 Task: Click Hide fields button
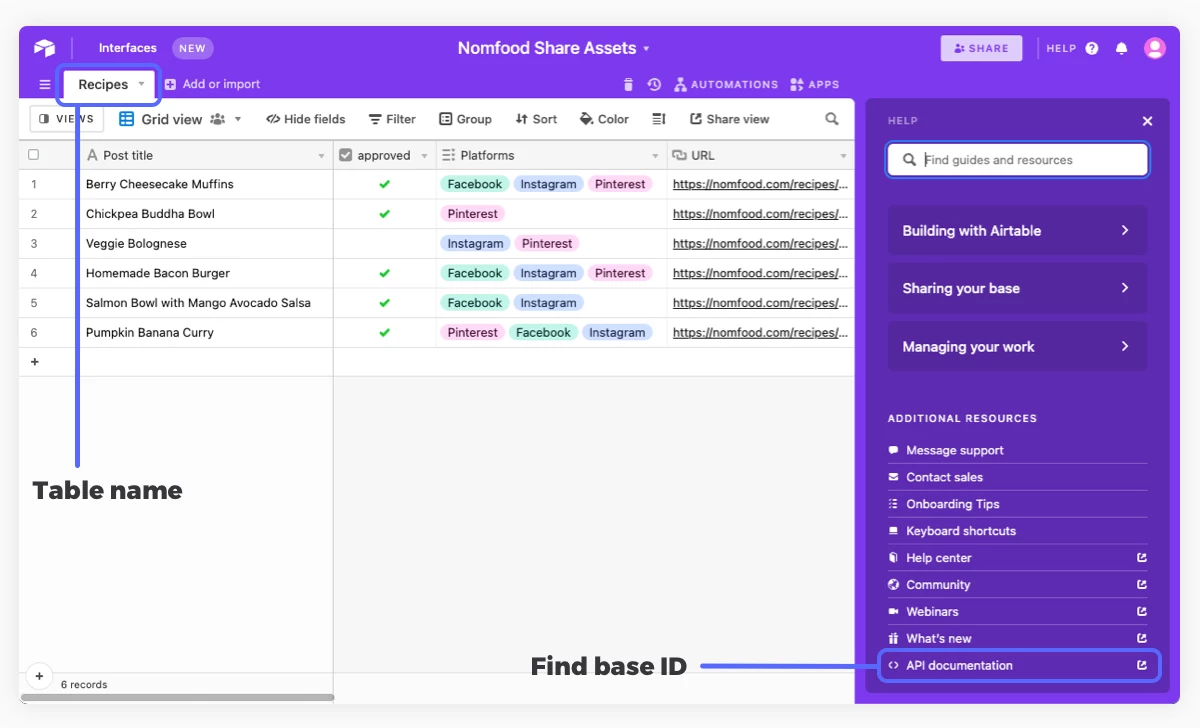306,119
